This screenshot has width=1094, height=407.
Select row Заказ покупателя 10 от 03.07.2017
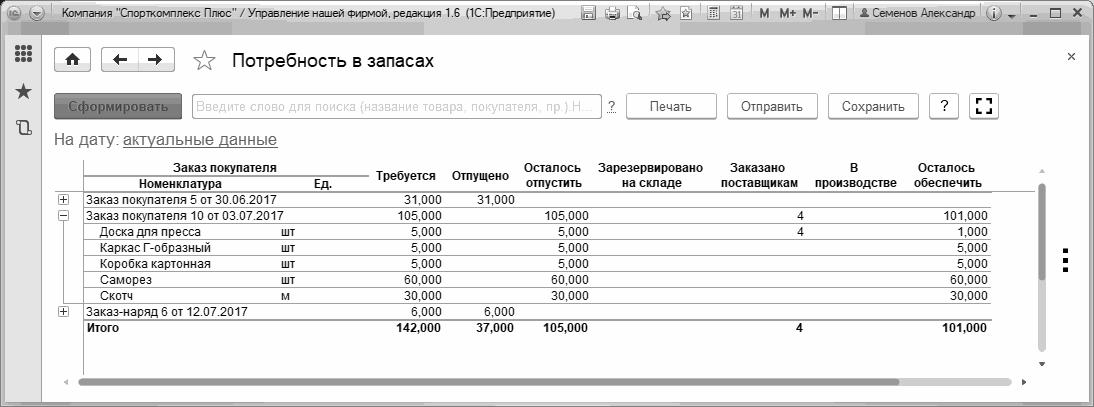click(537, 216)
